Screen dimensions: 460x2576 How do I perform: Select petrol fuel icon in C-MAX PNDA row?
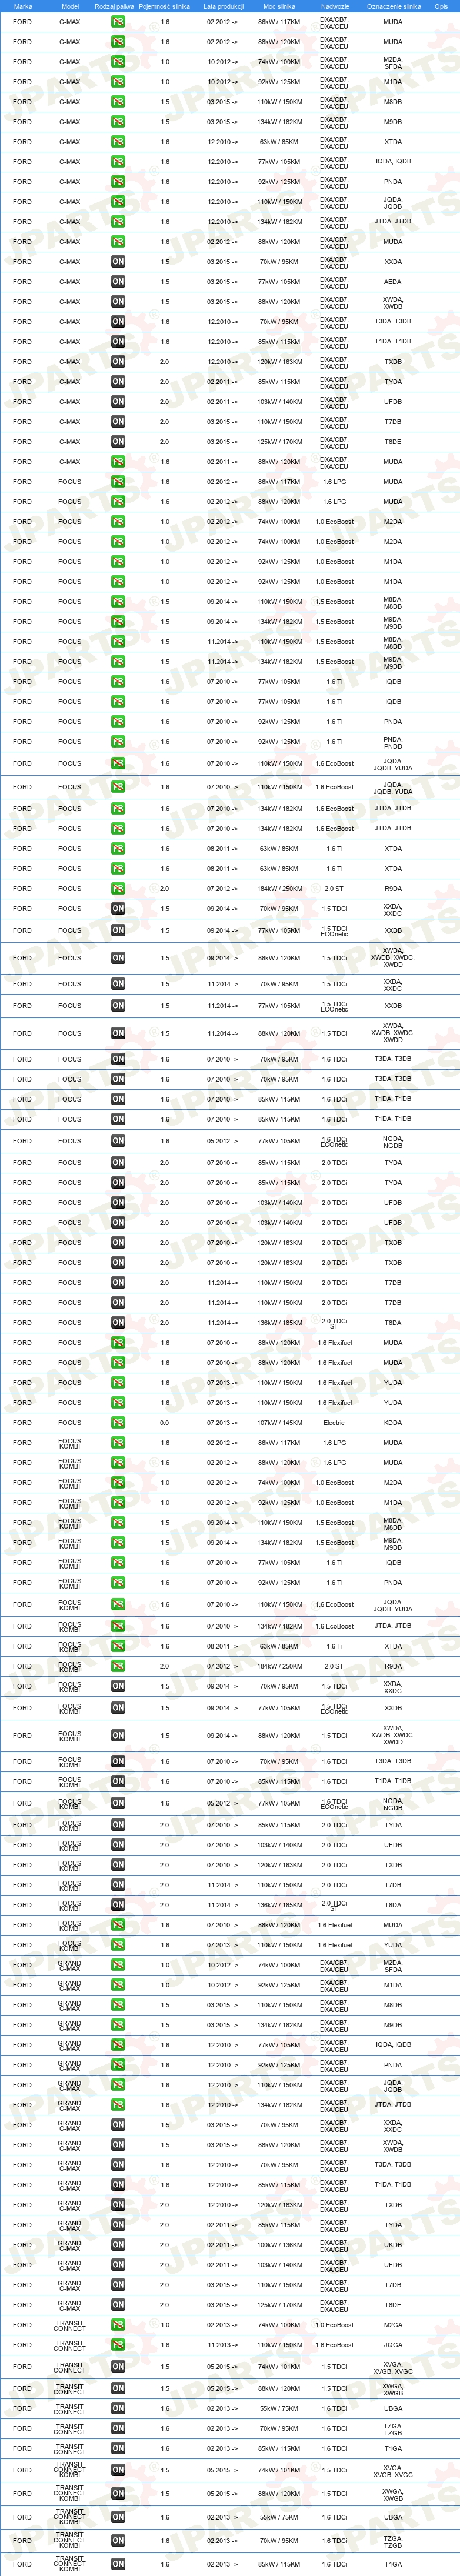[118, 181]
